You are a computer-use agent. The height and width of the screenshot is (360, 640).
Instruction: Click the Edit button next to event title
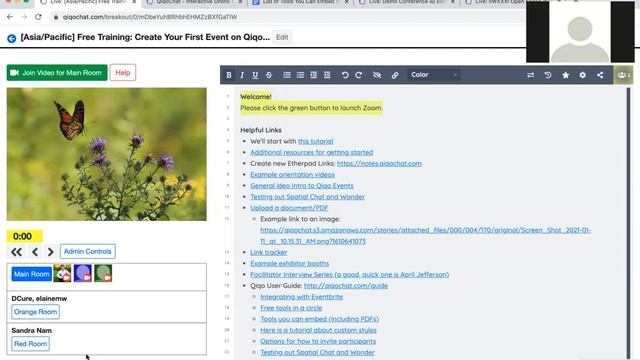tap(282, 37)
